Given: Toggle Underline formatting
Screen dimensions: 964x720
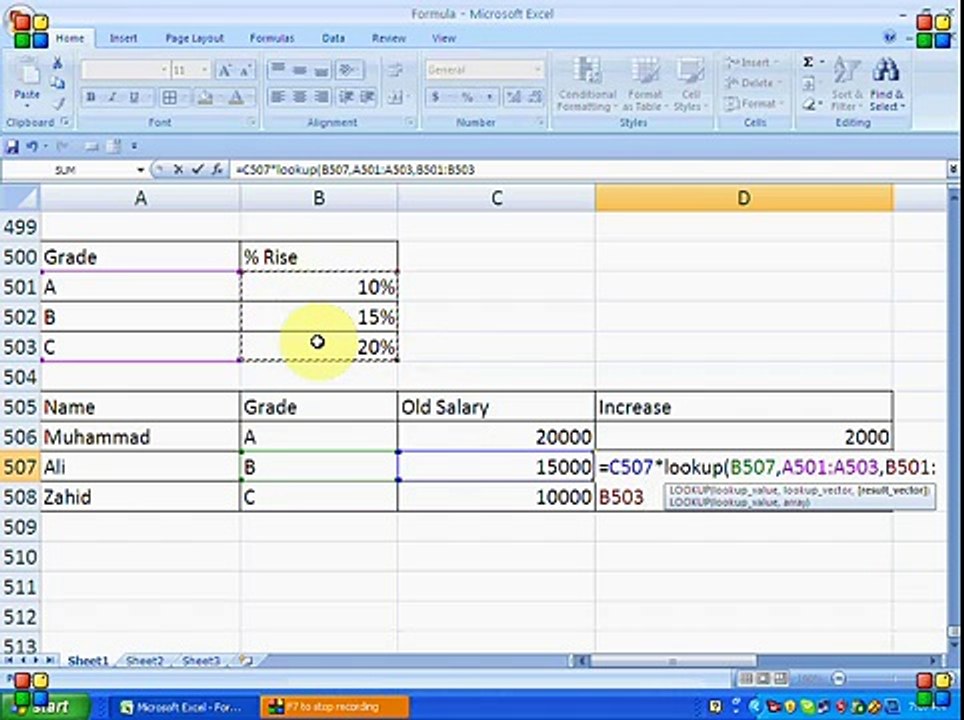Looking at the screenshot, I should (133, 97).
